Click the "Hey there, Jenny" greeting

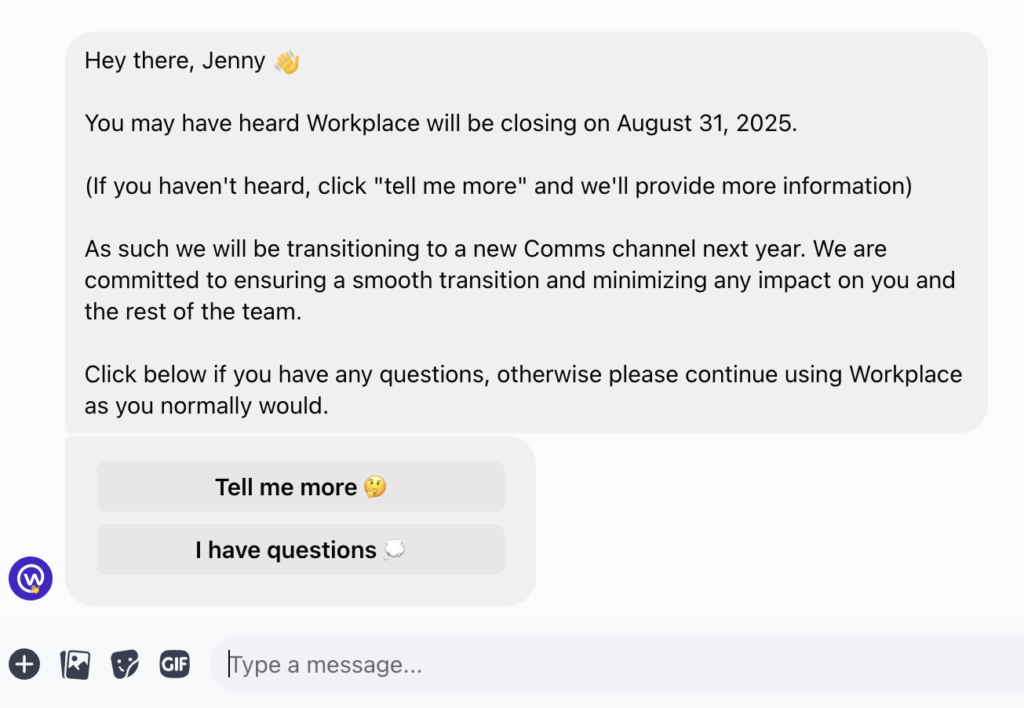point(175,61)
